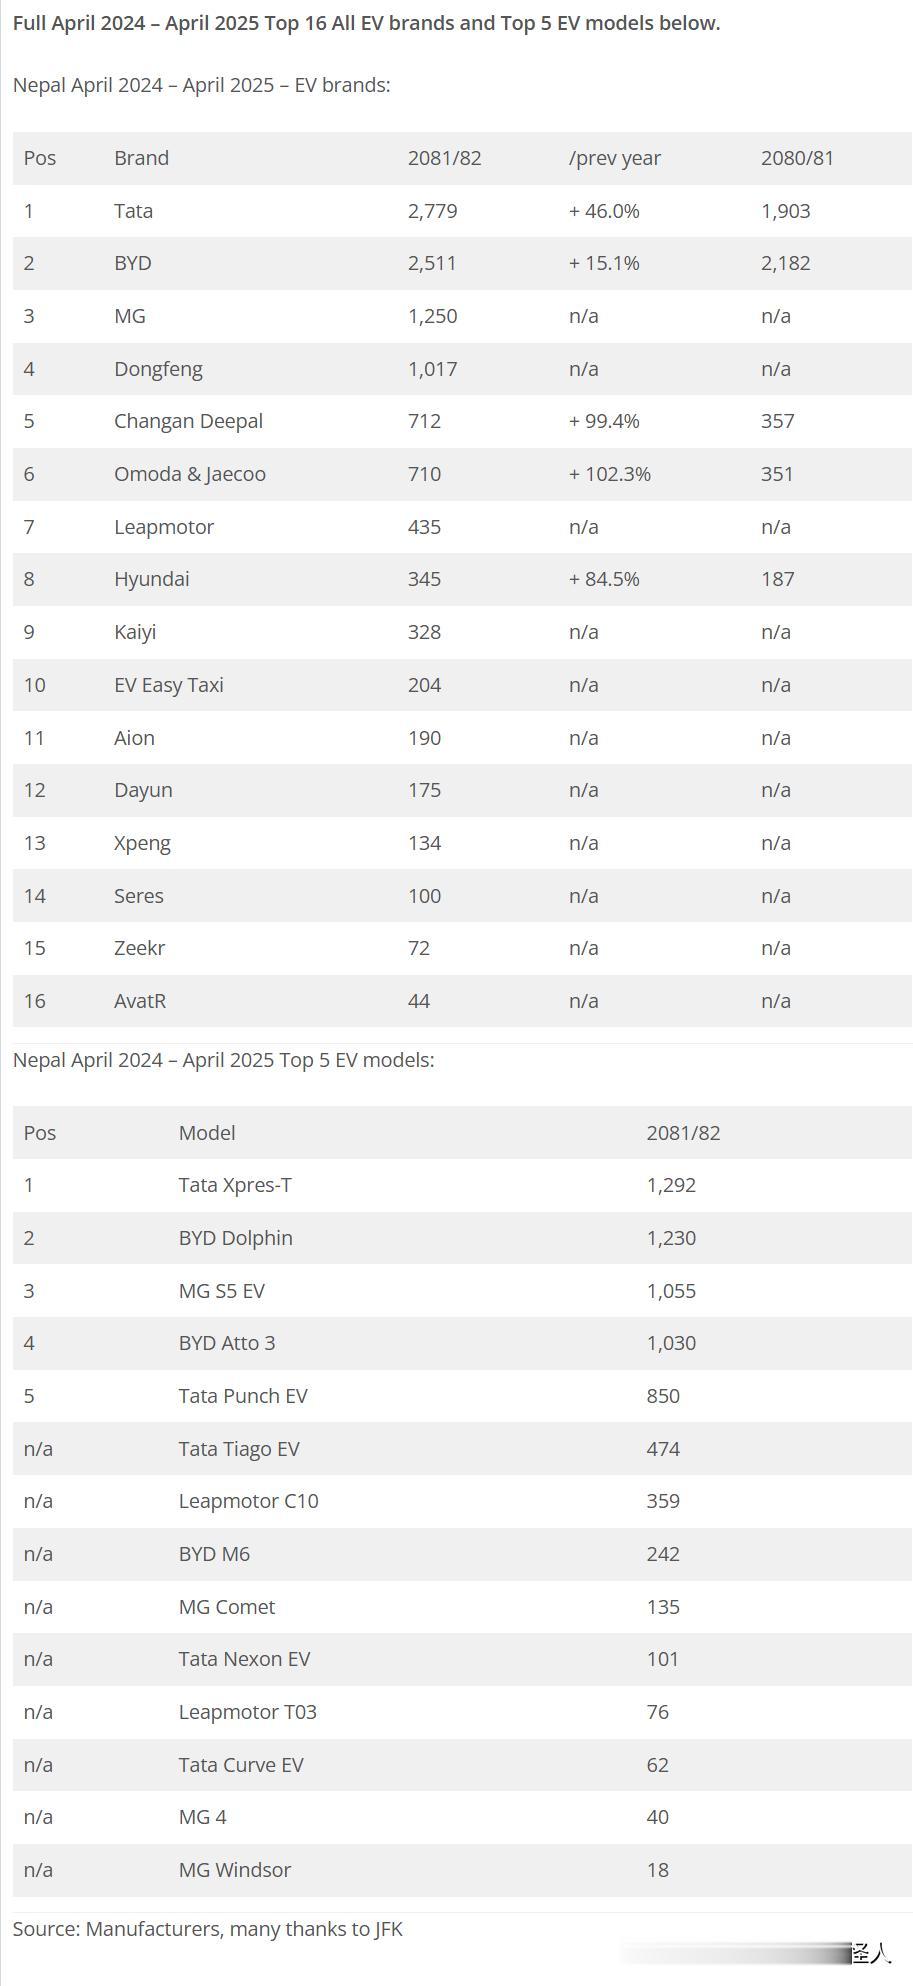Screen dimensions: 913x1986
Task: Select the AvatR row brand name
Action: click(140, 1001)
